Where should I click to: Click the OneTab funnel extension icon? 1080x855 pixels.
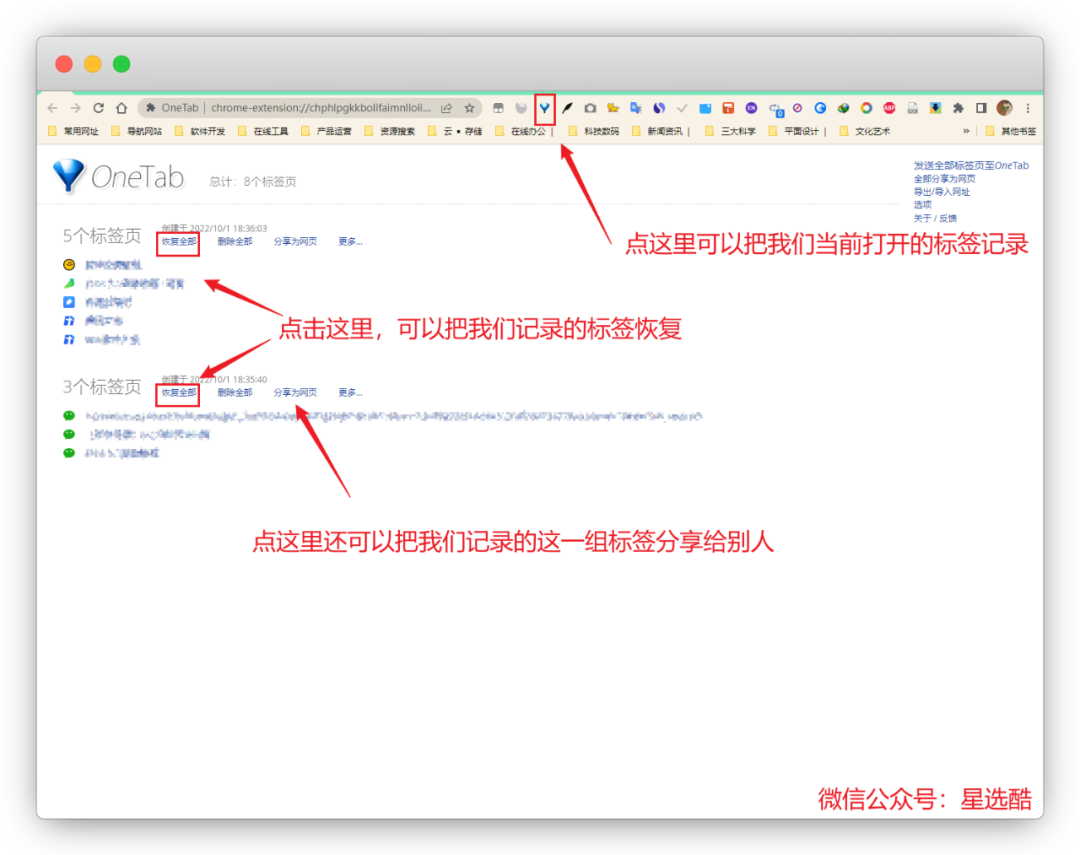click(544, 108)
